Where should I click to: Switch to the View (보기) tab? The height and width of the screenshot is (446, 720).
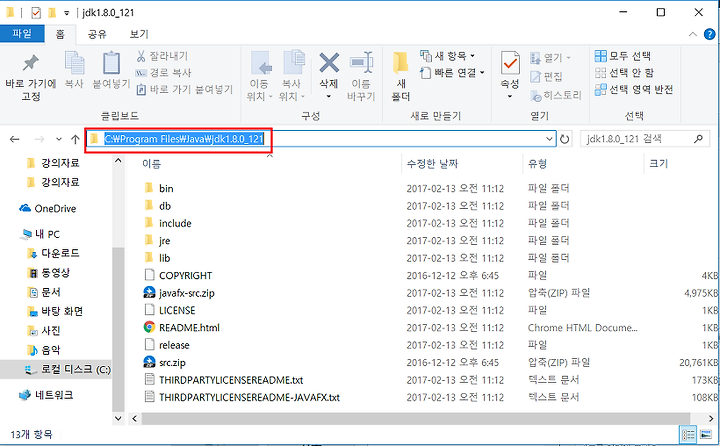(139, 34)
